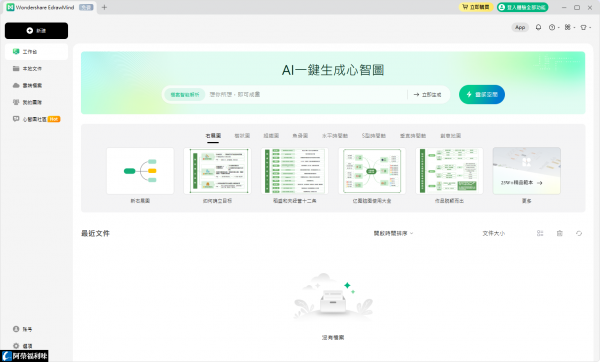Viewport: 600px width, 362px height.
Task: Click the blank new right map caption
Action: 140,201
